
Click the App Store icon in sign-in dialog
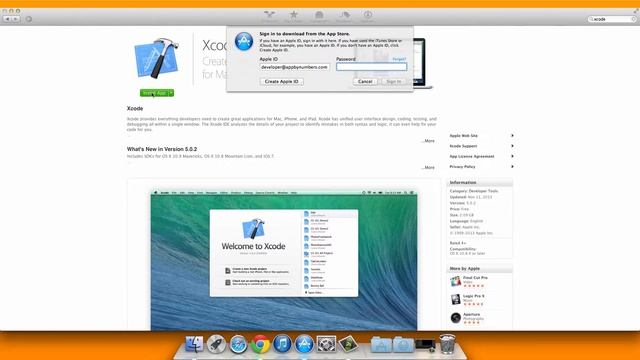click(x=244, y=41)
